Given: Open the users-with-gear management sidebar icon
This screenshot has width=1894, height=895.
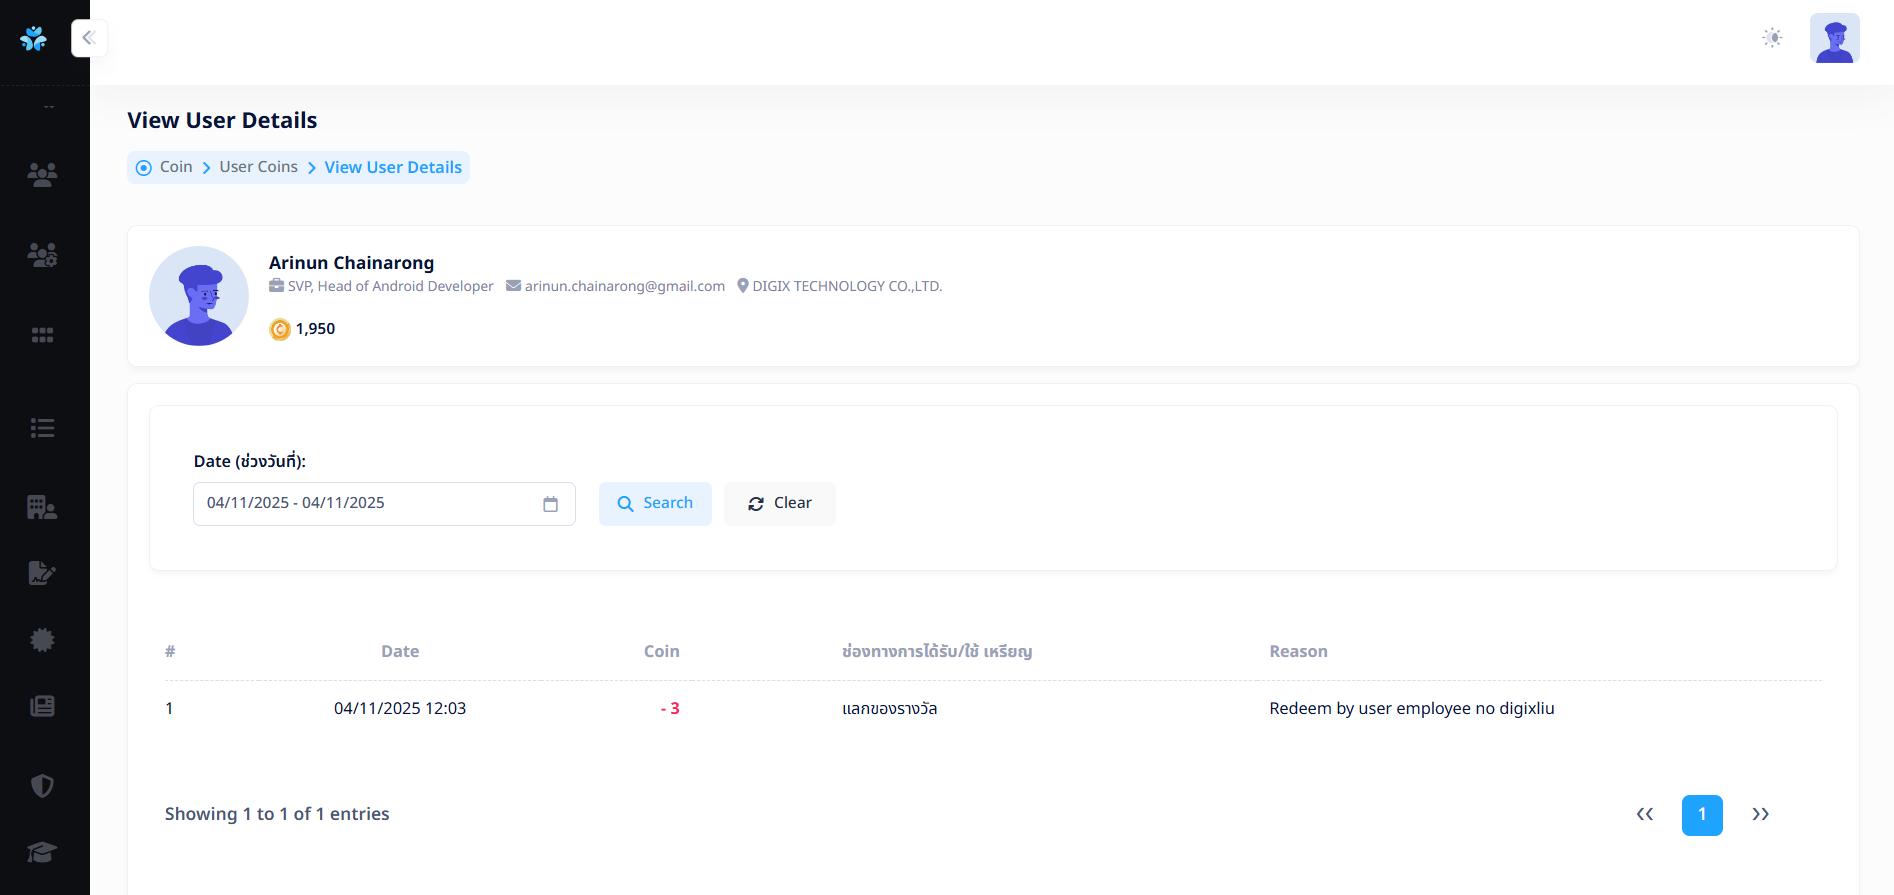Looking at the screenshot, I should 42,255.
